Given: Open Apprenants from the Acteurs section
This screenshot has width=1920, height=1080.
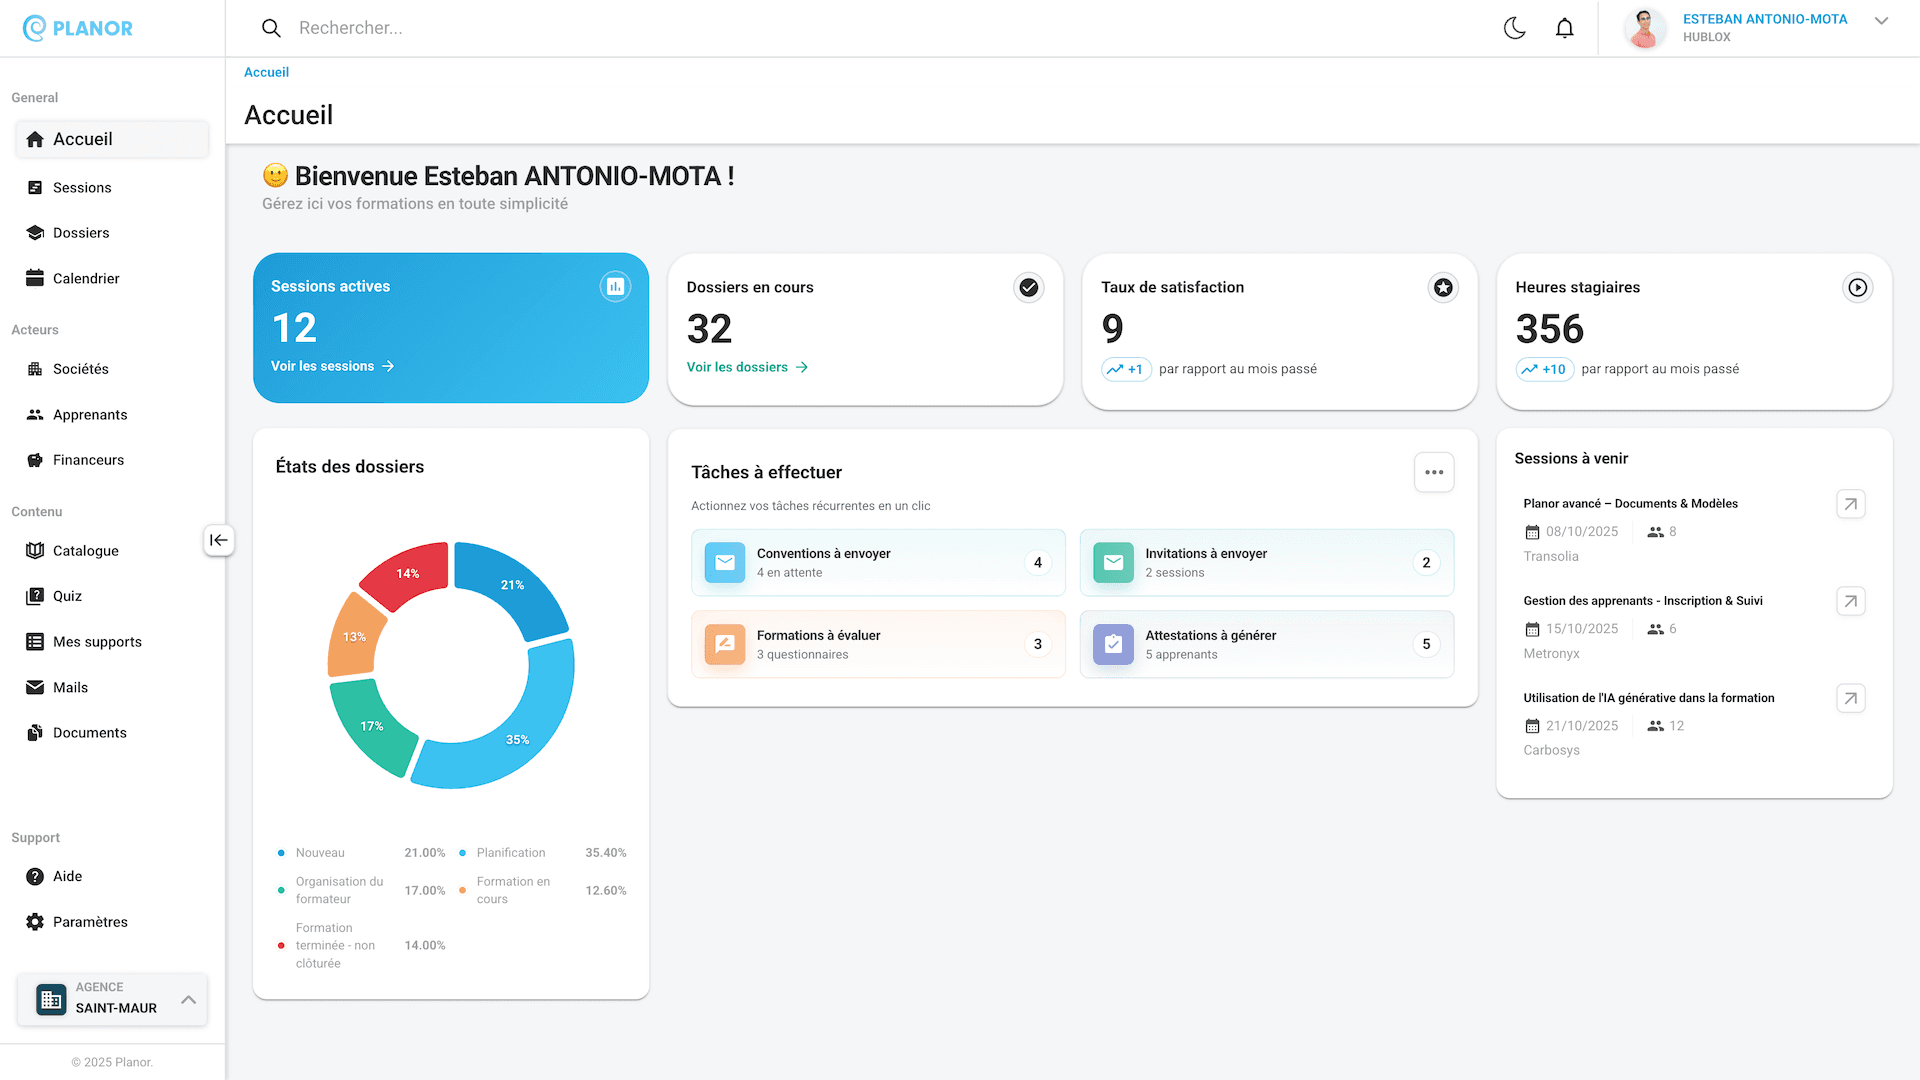Looking at the screenshot, I should (x=89, y=414).
